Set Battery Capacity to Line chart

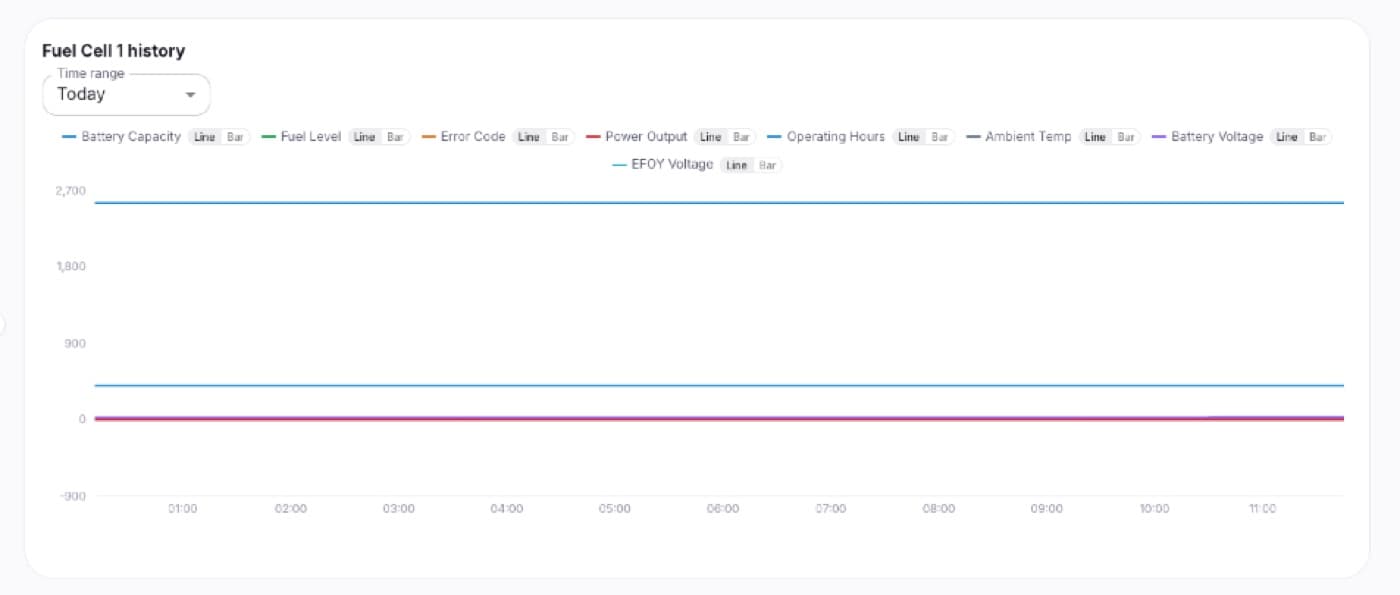coord(204,137)
